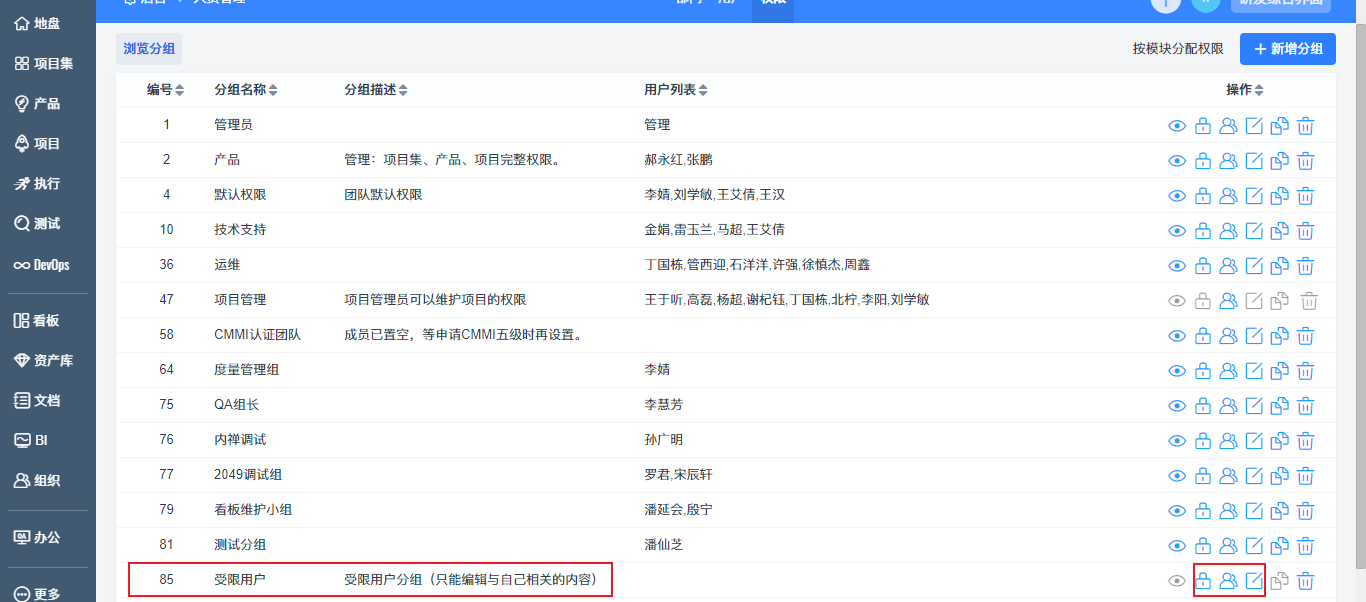Viewport: 1366px width, 602px height.
Task: Sort table by 分组描述 column
Action: click(376, 90)
